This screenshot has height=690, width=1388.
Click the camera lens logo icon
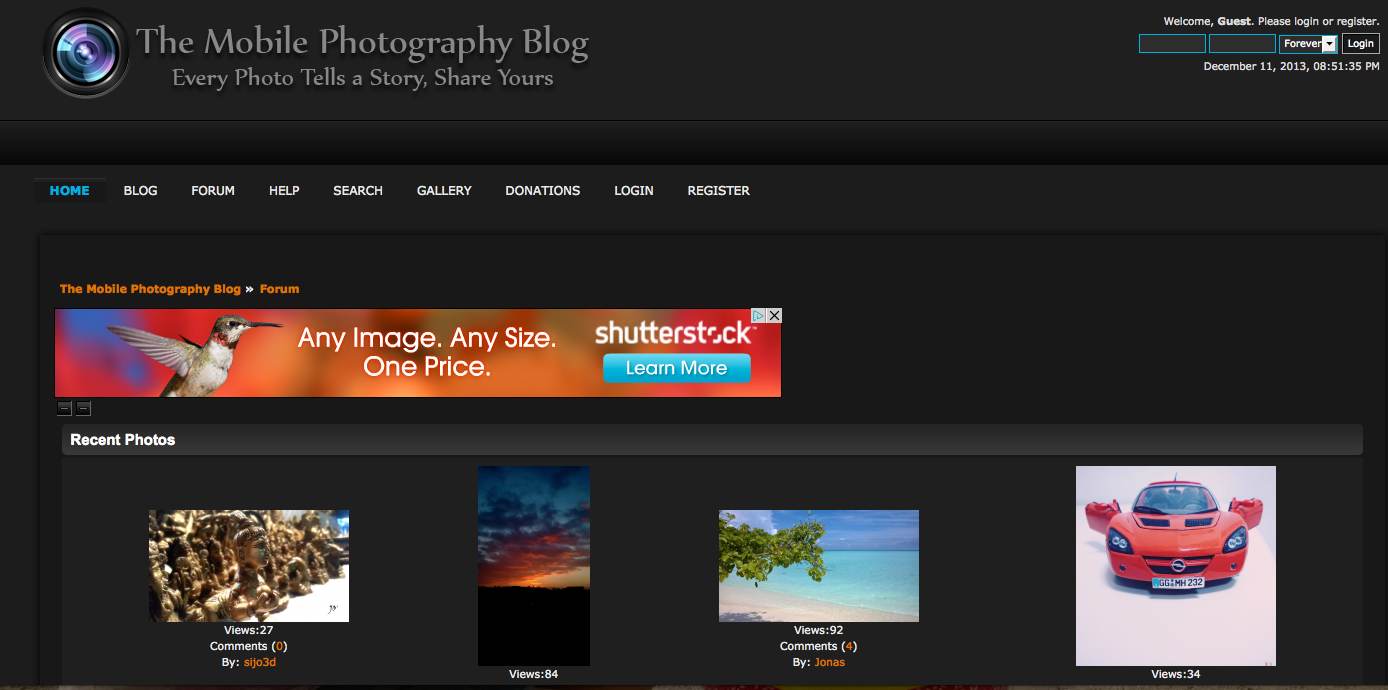tap(86, 54)
